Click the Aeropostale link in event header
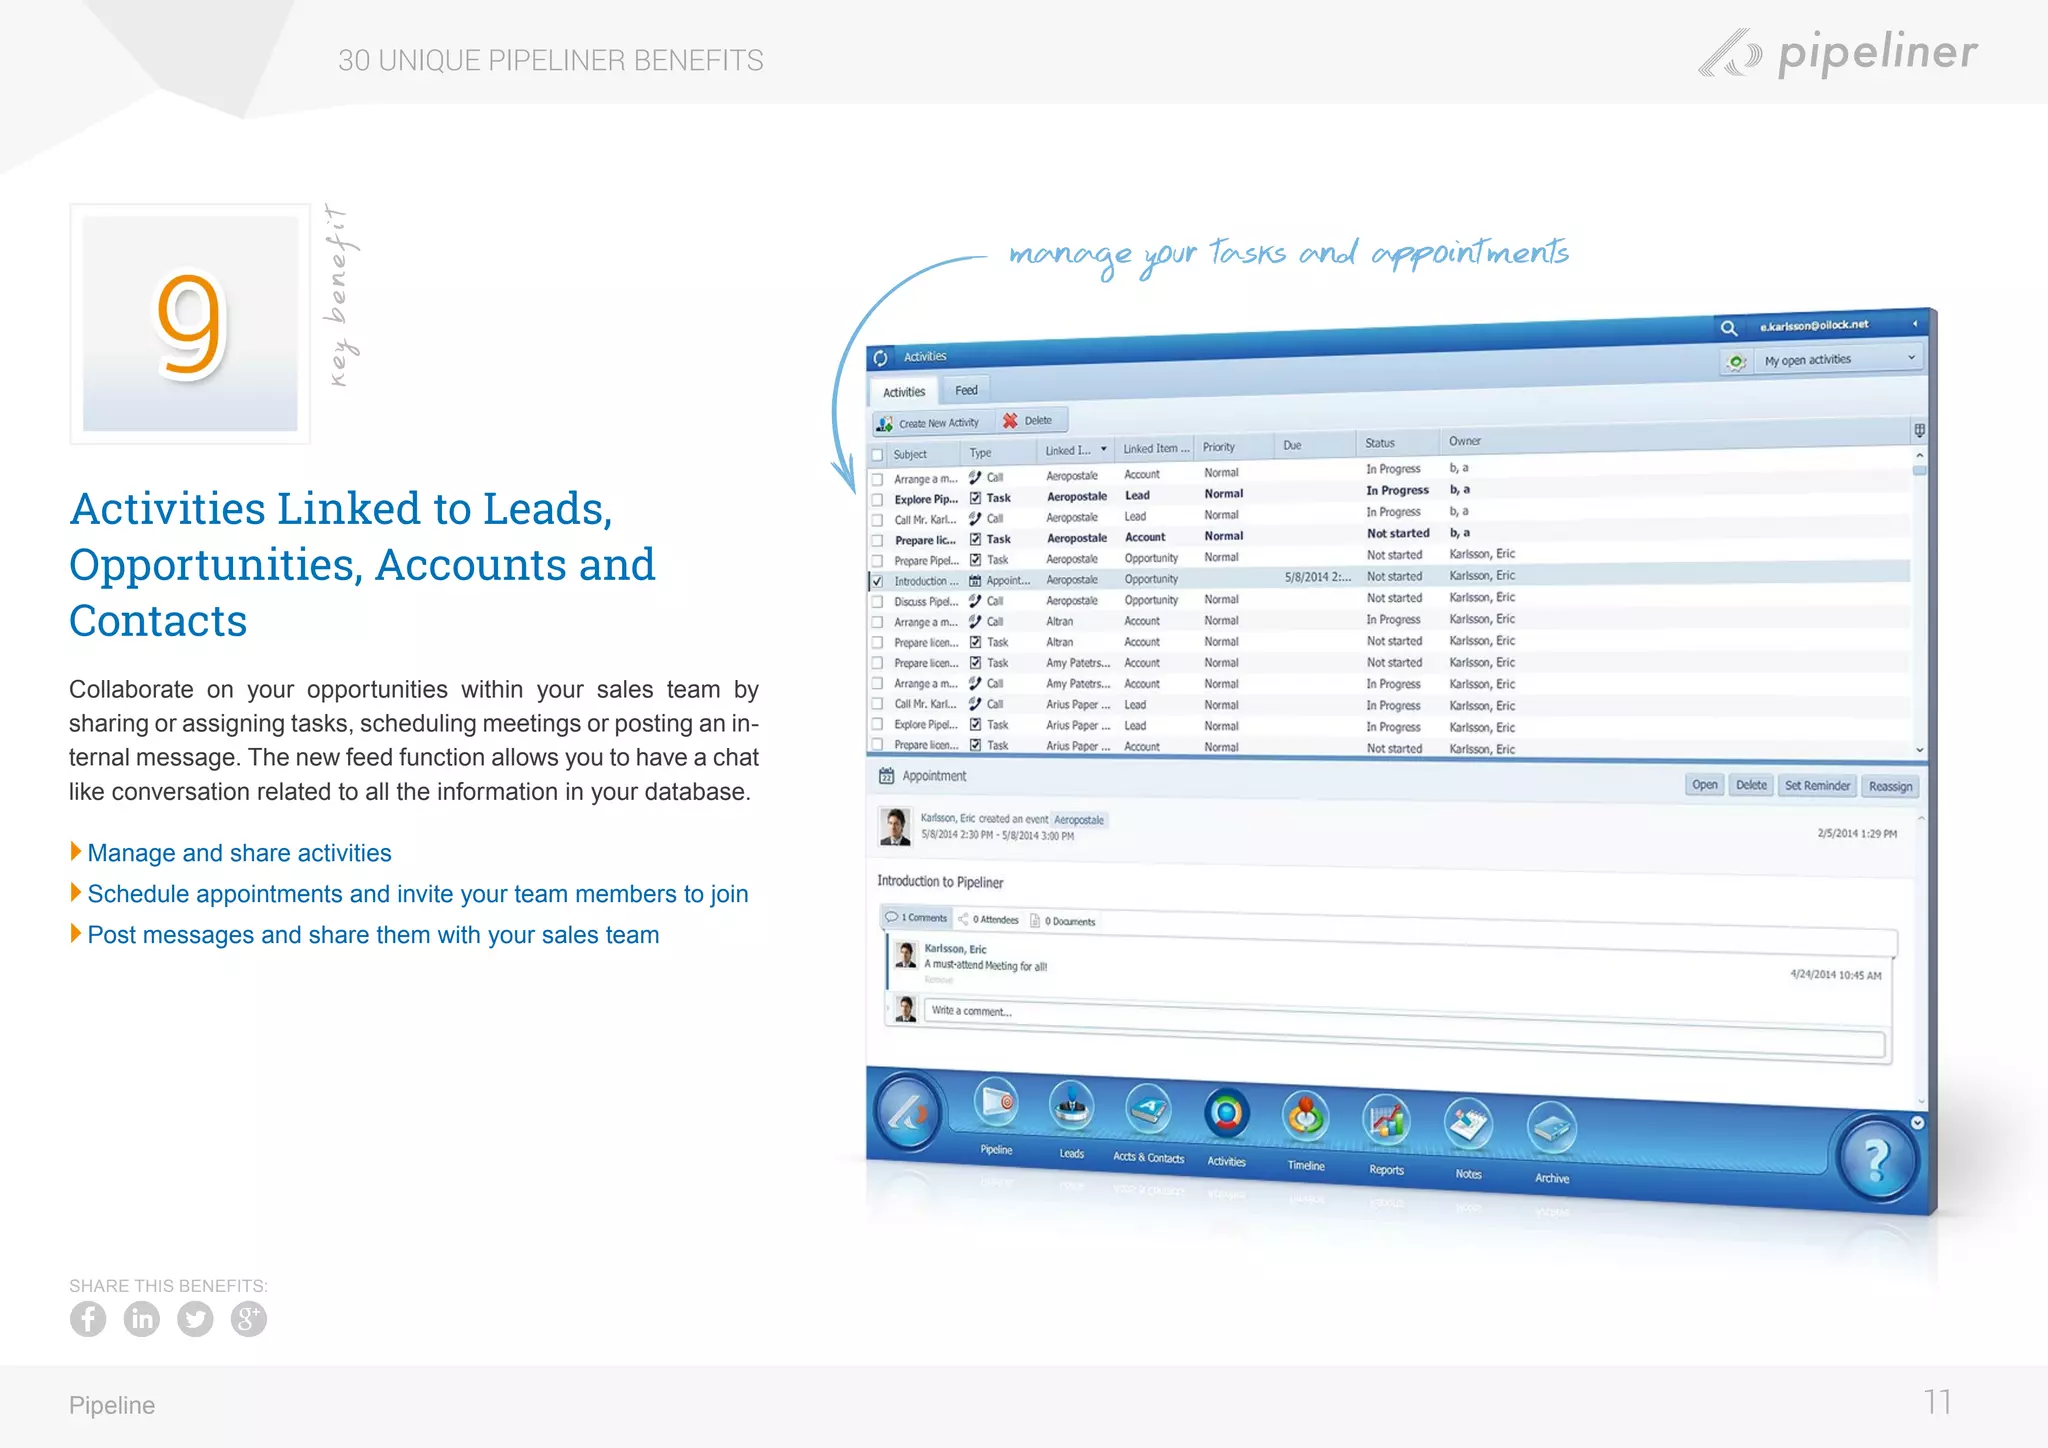This screenshot has height=1448, width=2048. pyautogui.click(x=1079, y=820)
